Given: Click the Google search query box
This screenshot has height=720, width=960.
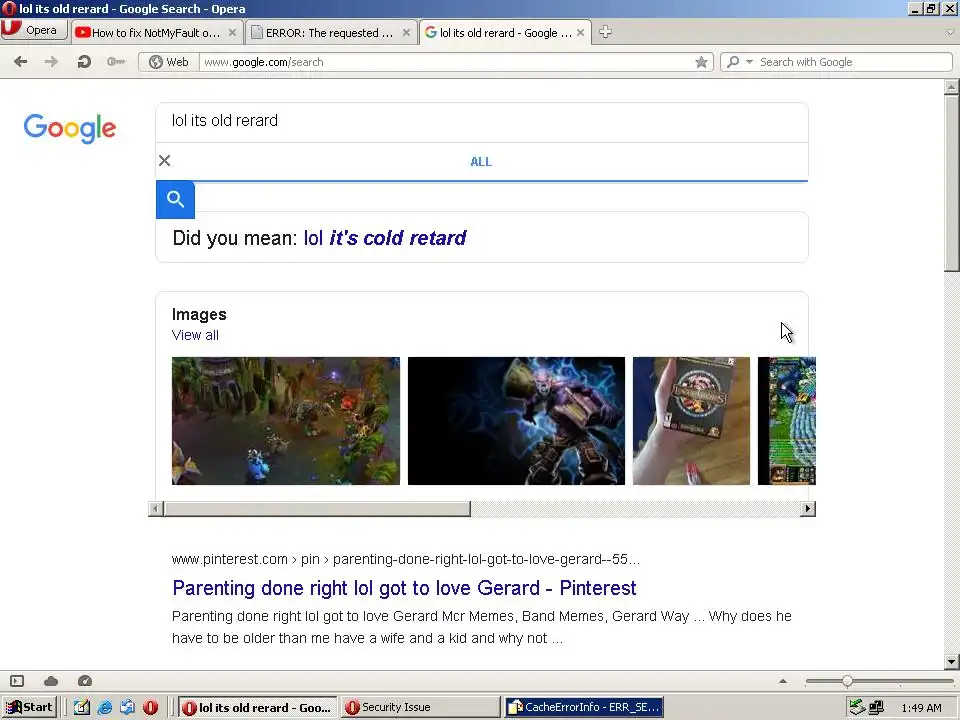Looking at the screenshot, I should (x=482, y=121).
